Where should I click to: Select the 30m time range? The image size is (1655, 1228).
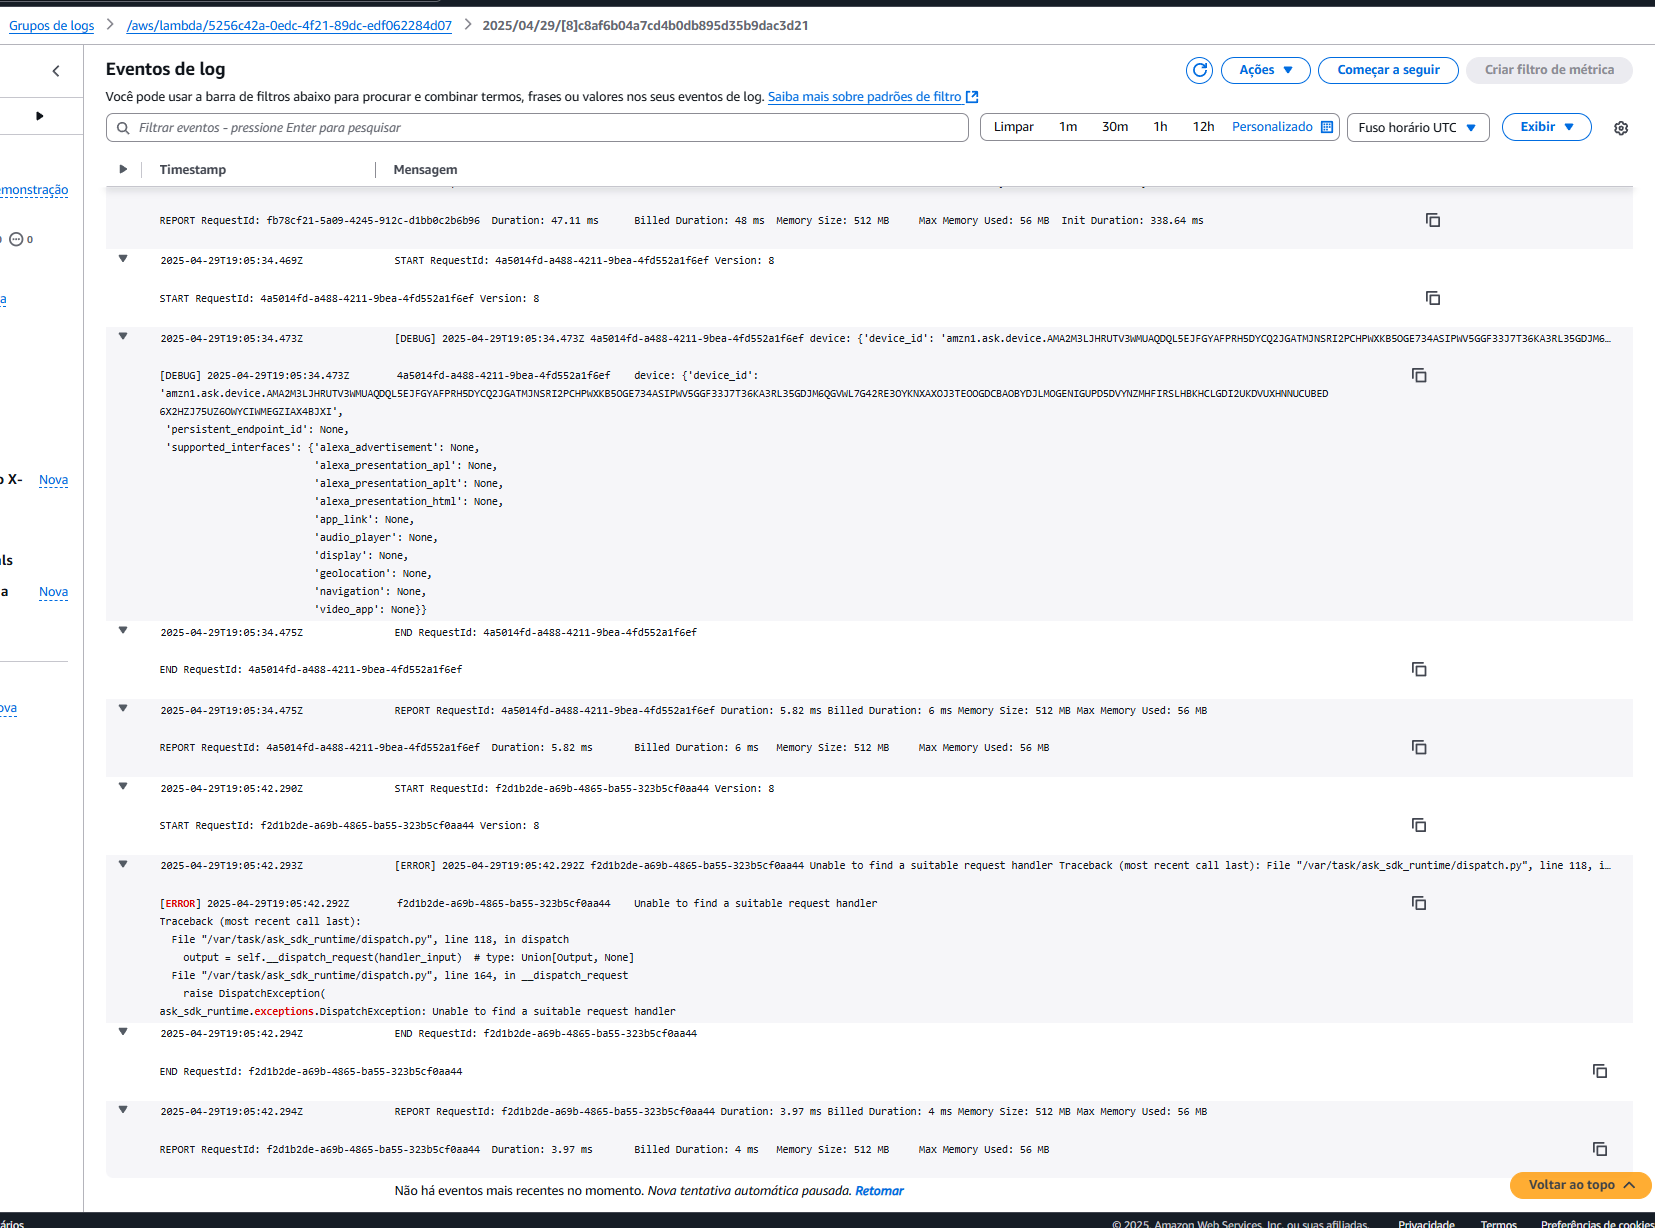pos(1115,127)
